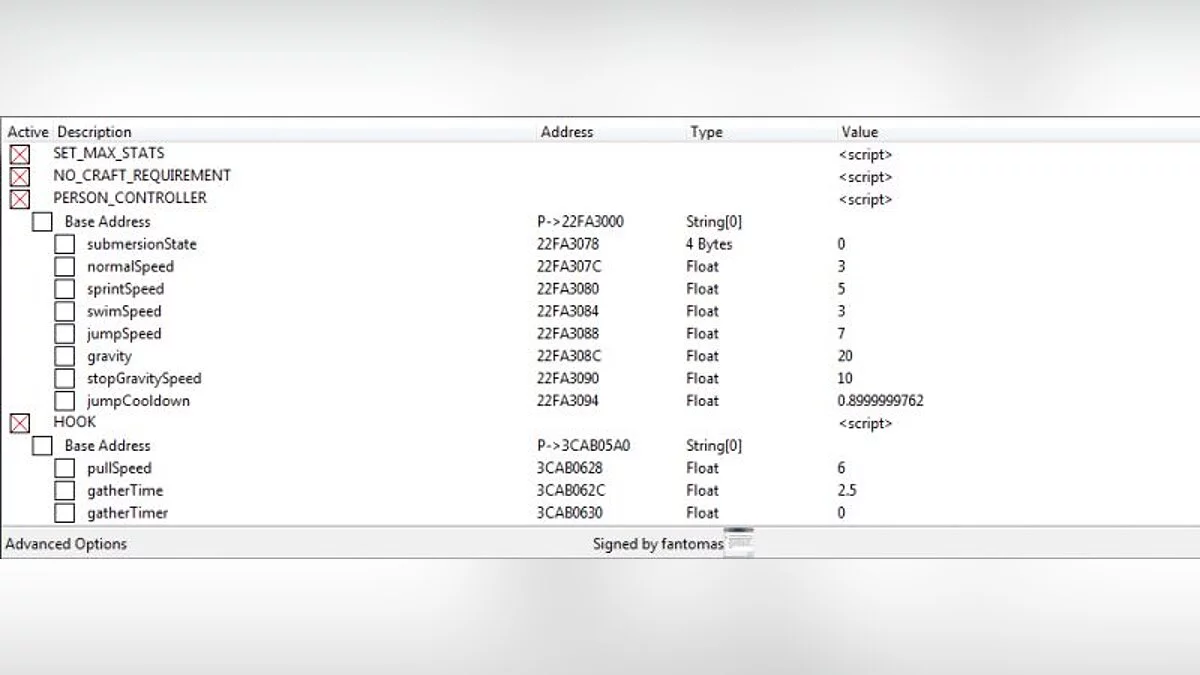
Task: Freeze the pullSpeed value checkbox
Action: click(64, 468)
